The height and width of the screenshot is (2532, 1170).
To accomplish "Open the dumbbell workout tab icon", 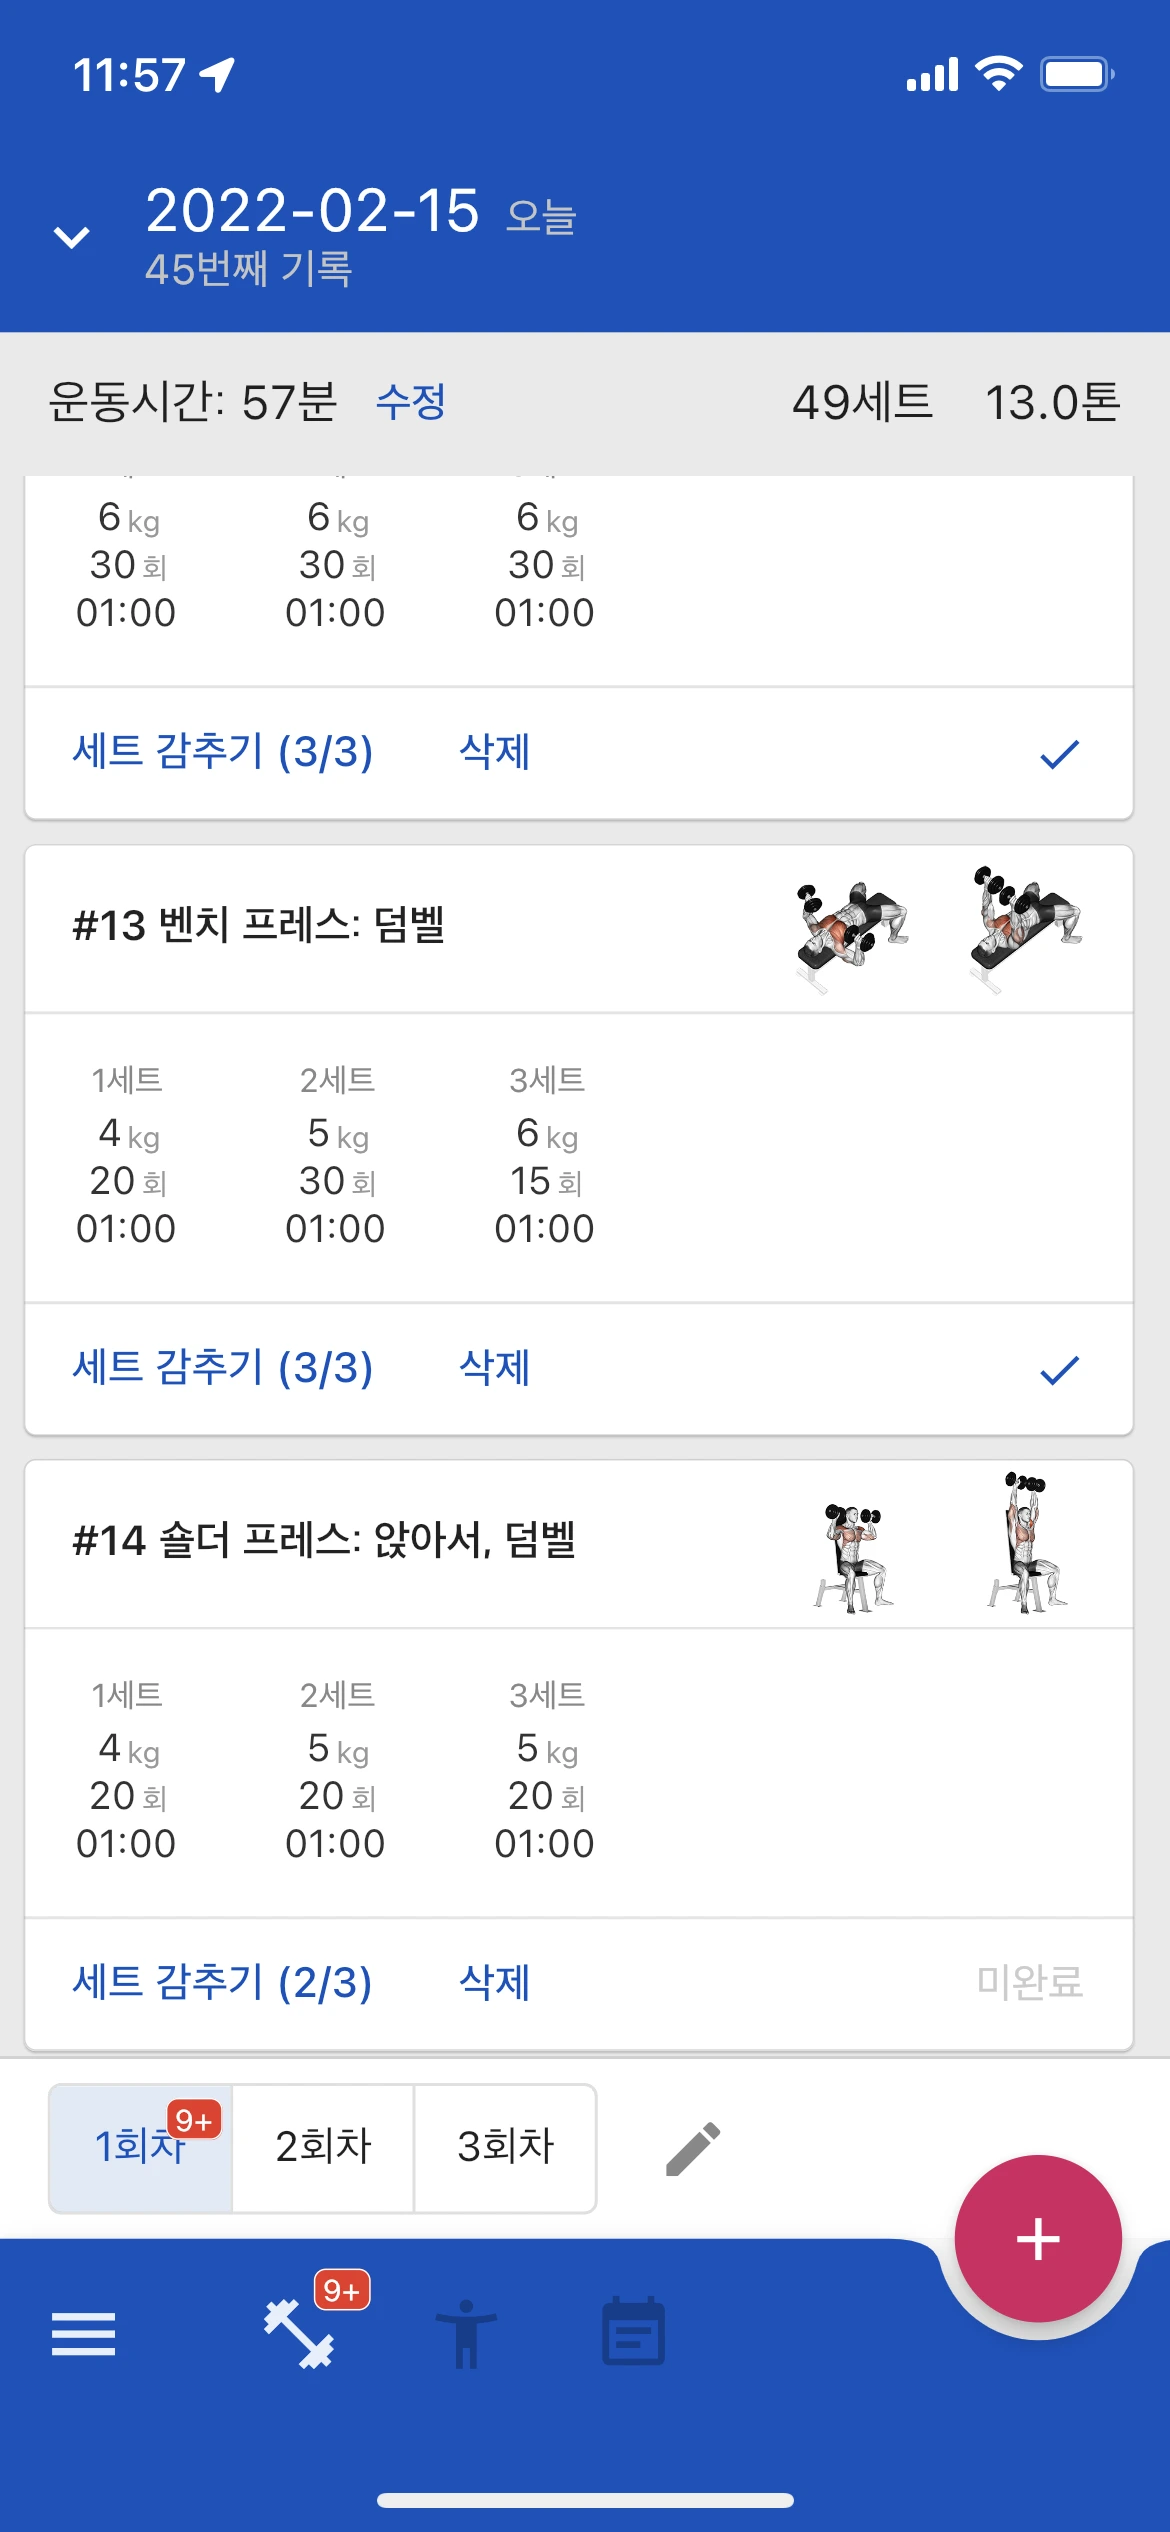I will point(299,2334).
